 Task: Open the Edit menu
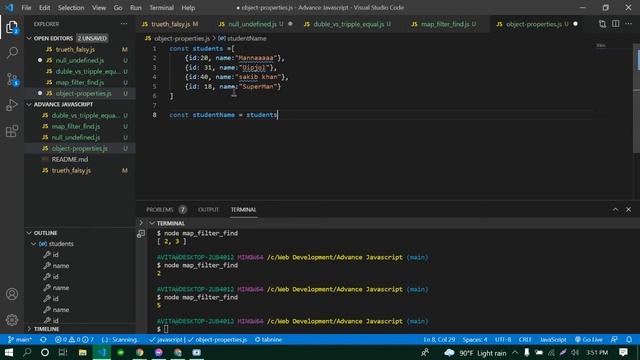(x=44, y=8)
